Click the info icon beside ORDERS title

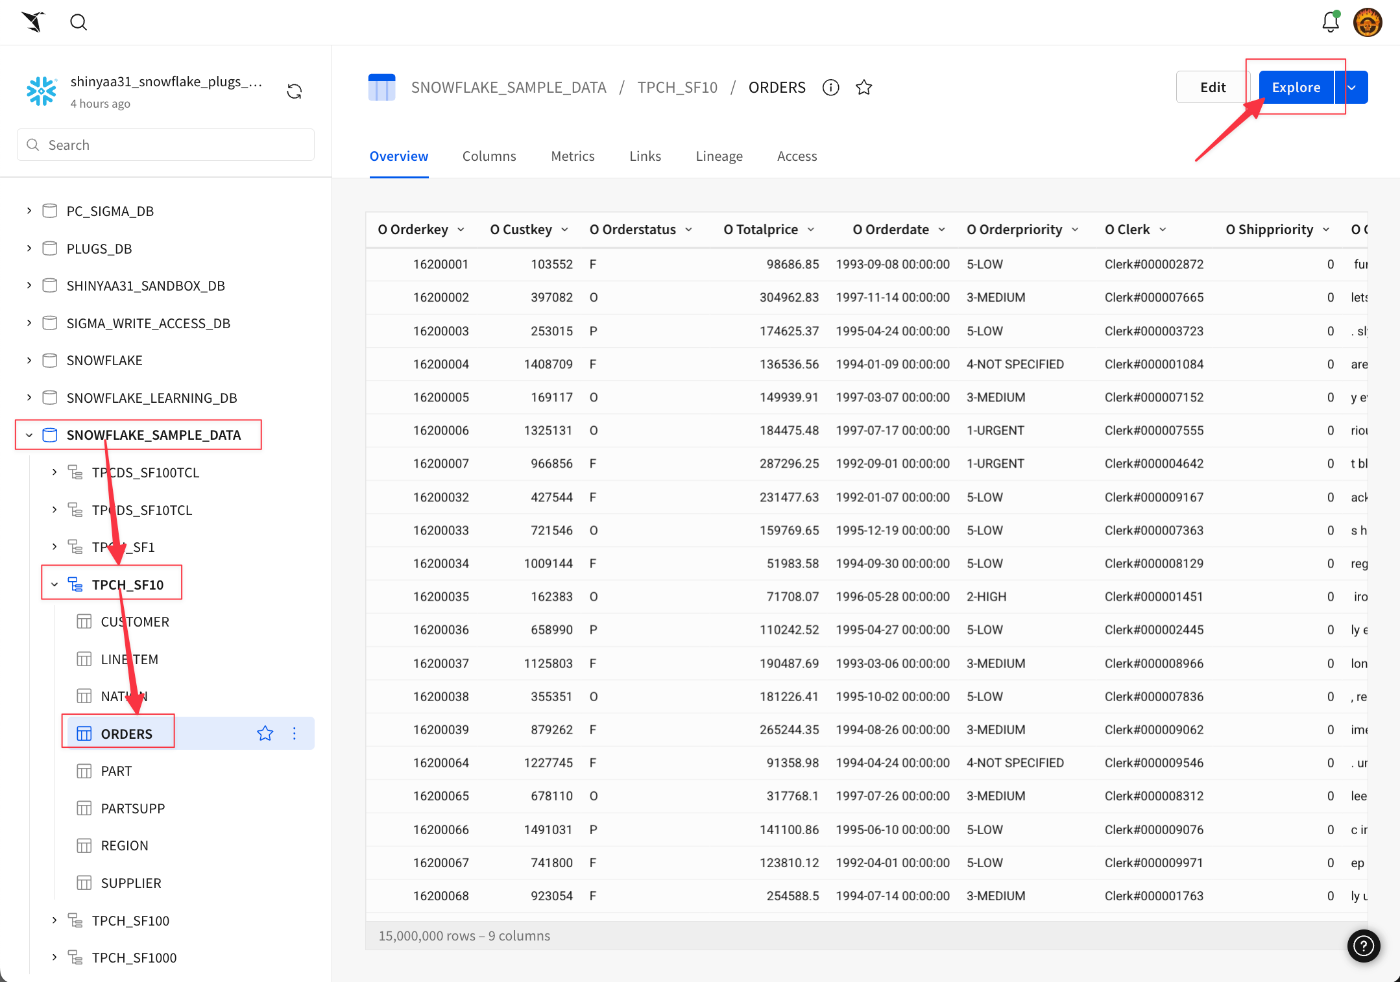(830, 88)
